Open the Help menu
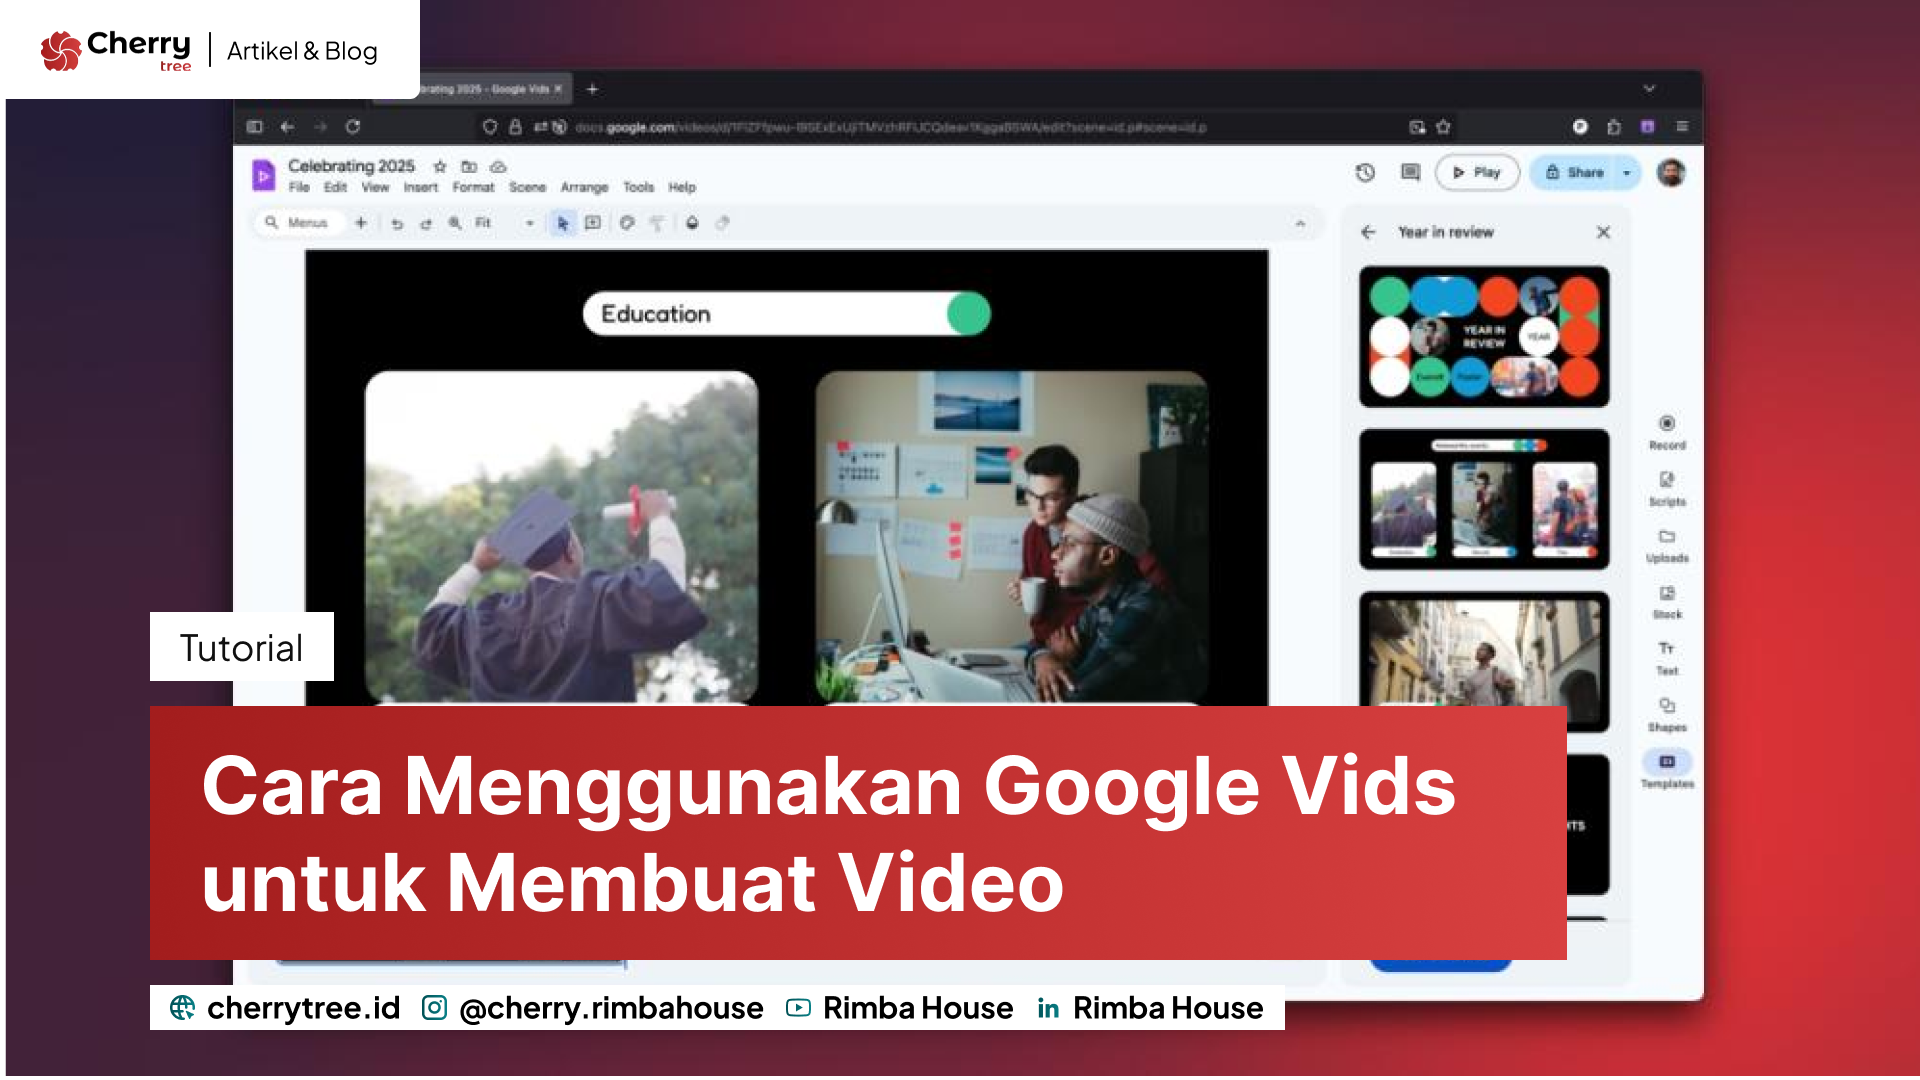This screenshot has height=1080, width=1920. click(x=682, y=187)
